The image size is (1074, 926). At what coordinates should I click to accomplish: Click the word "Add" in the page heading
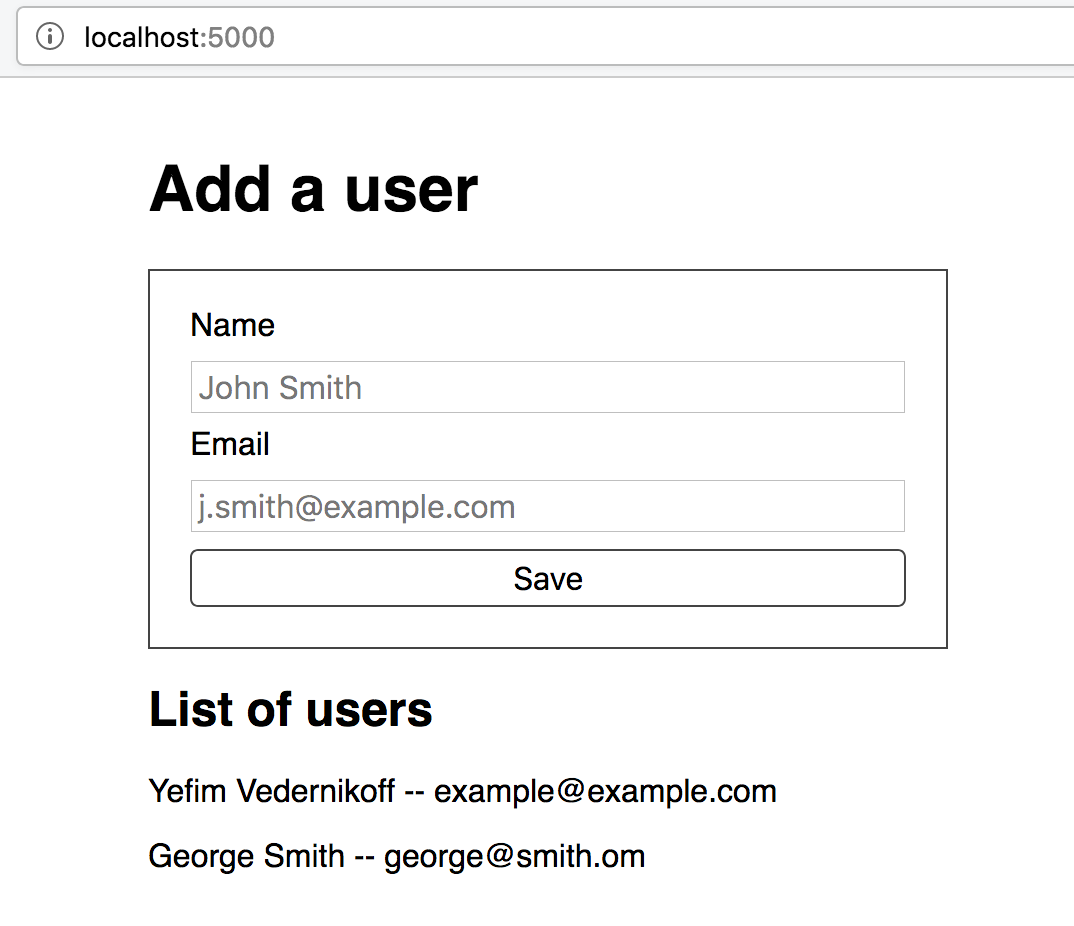click(210, 188)
